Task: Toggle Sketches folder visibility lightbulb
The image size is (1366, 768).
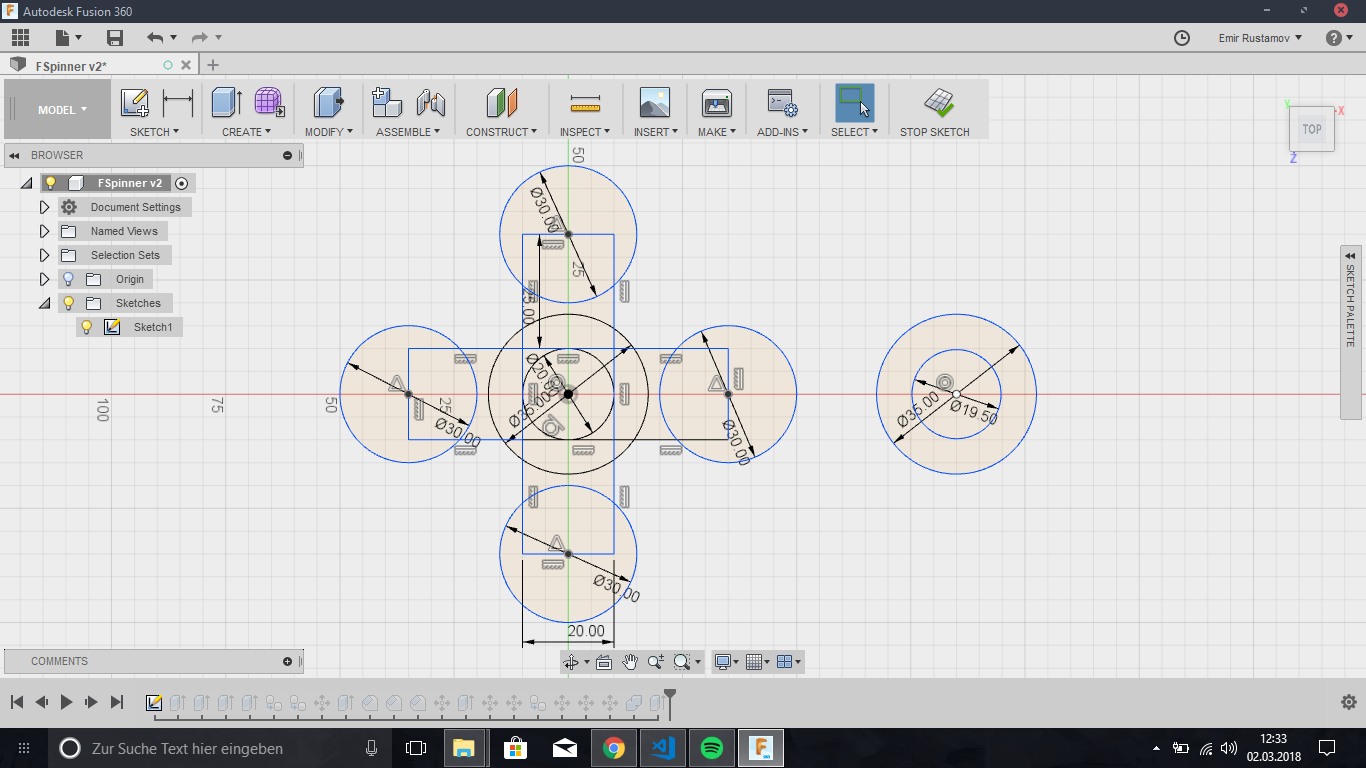Action: [x=68, y=303]
